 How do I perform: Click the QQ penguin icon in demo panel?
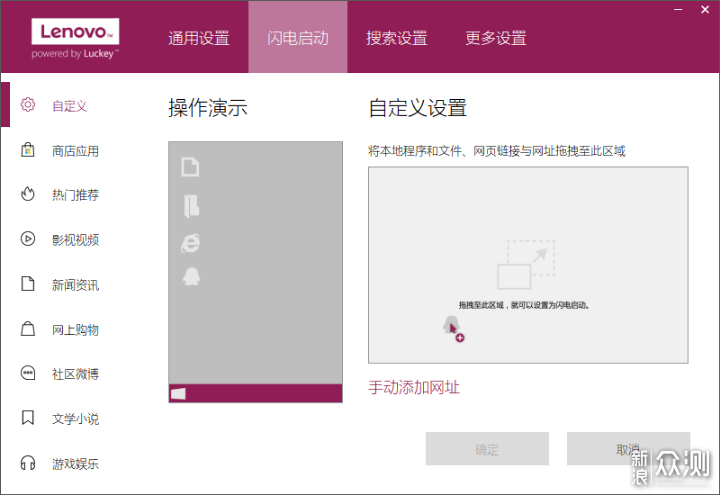[x=190, y=277]
